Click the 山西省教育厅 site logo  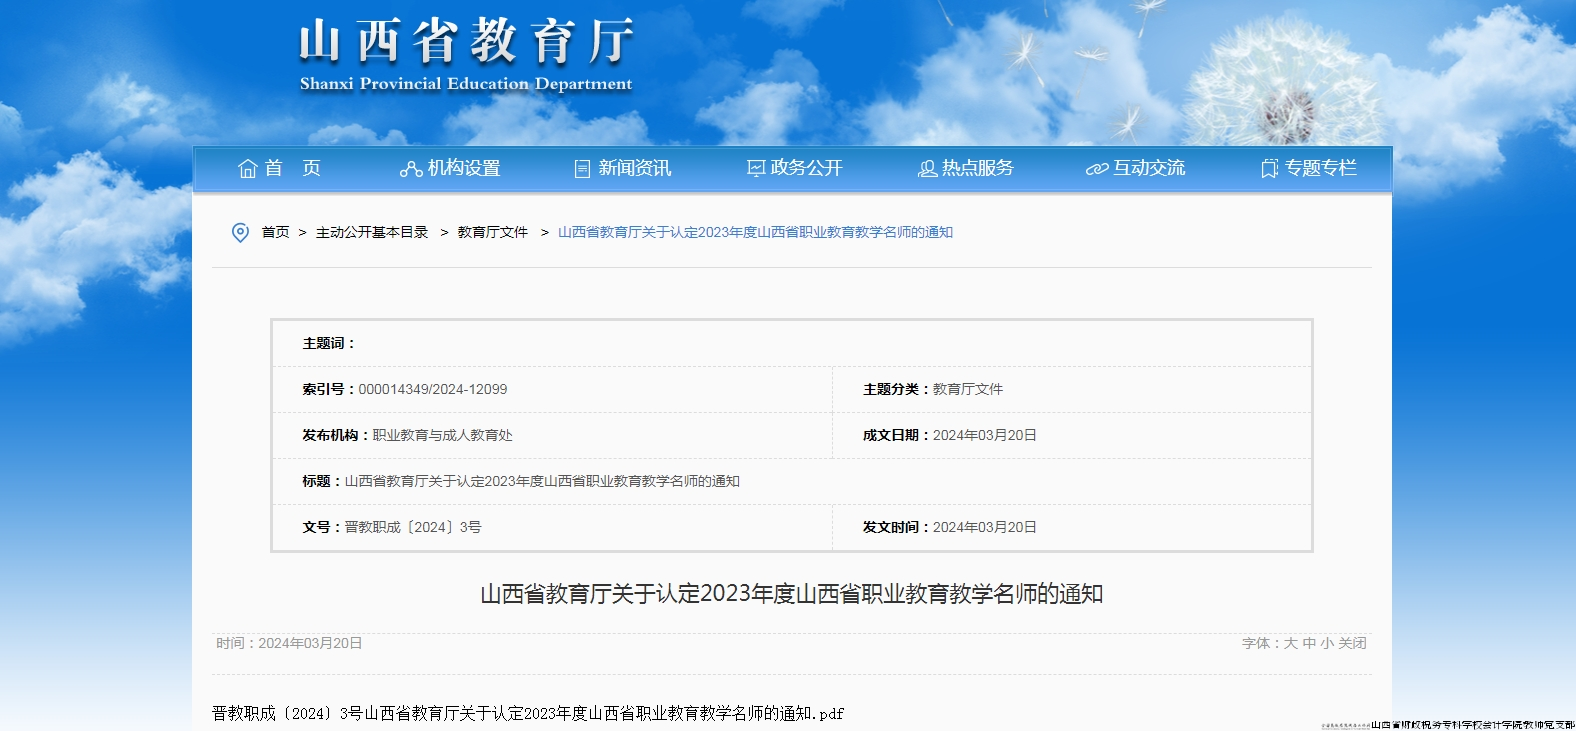point(466,42)
